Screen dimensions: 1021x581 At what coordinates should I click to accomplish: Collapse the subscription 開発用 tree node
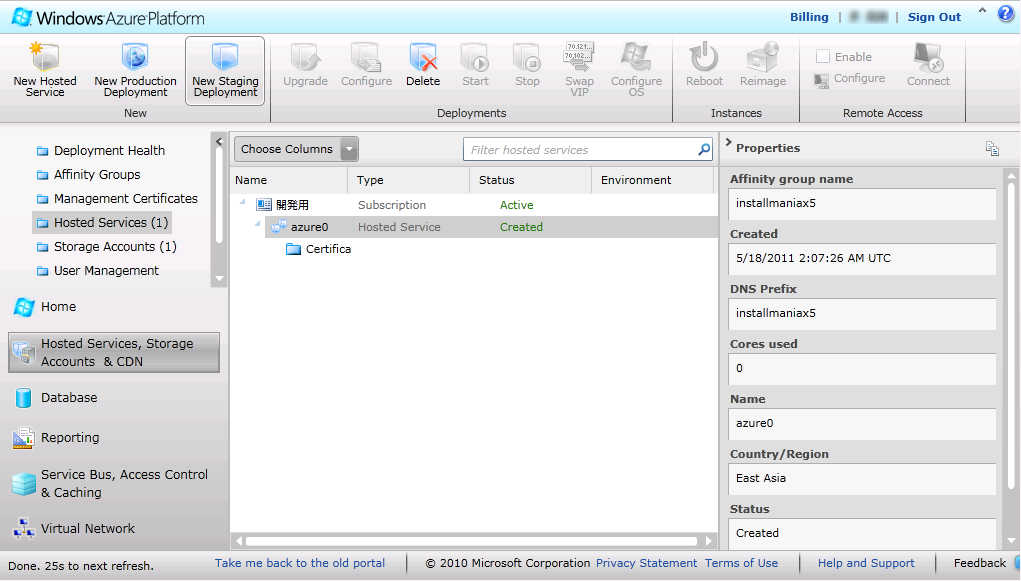(x=242, y=203)
